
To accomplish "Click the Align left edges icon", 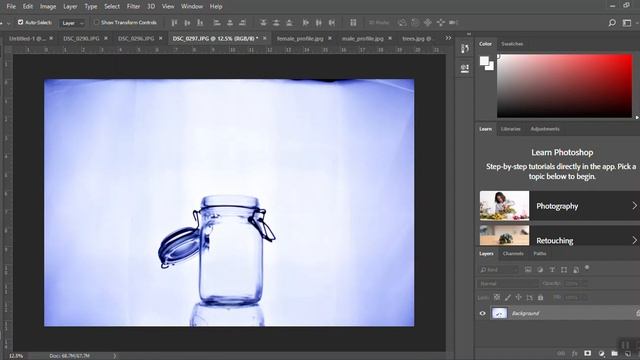I will click(217, 23).
